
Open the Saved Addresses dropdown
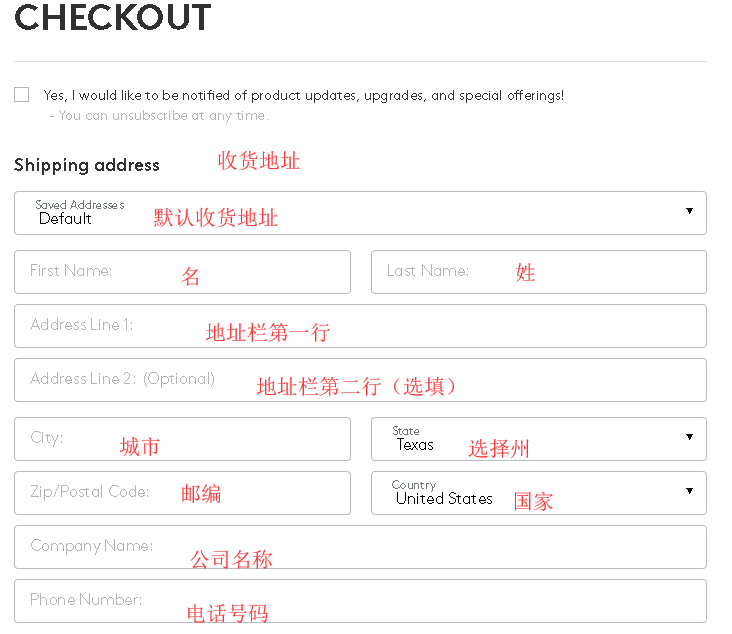pos(360,213)
